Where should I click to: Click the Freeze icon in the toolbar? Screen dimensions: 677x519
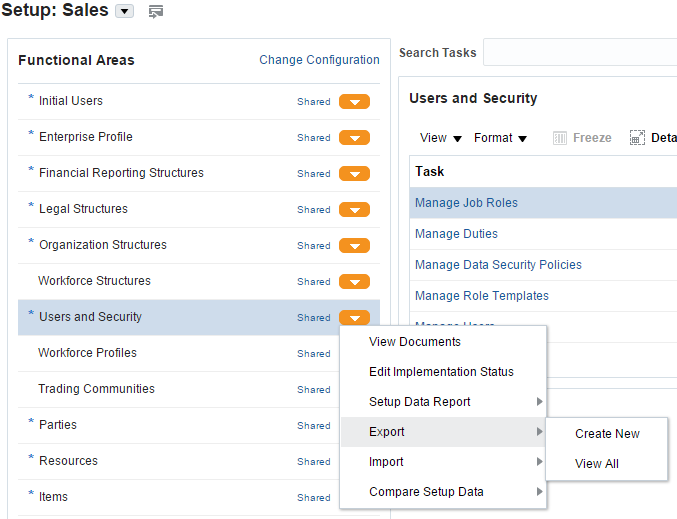(560, 138)
